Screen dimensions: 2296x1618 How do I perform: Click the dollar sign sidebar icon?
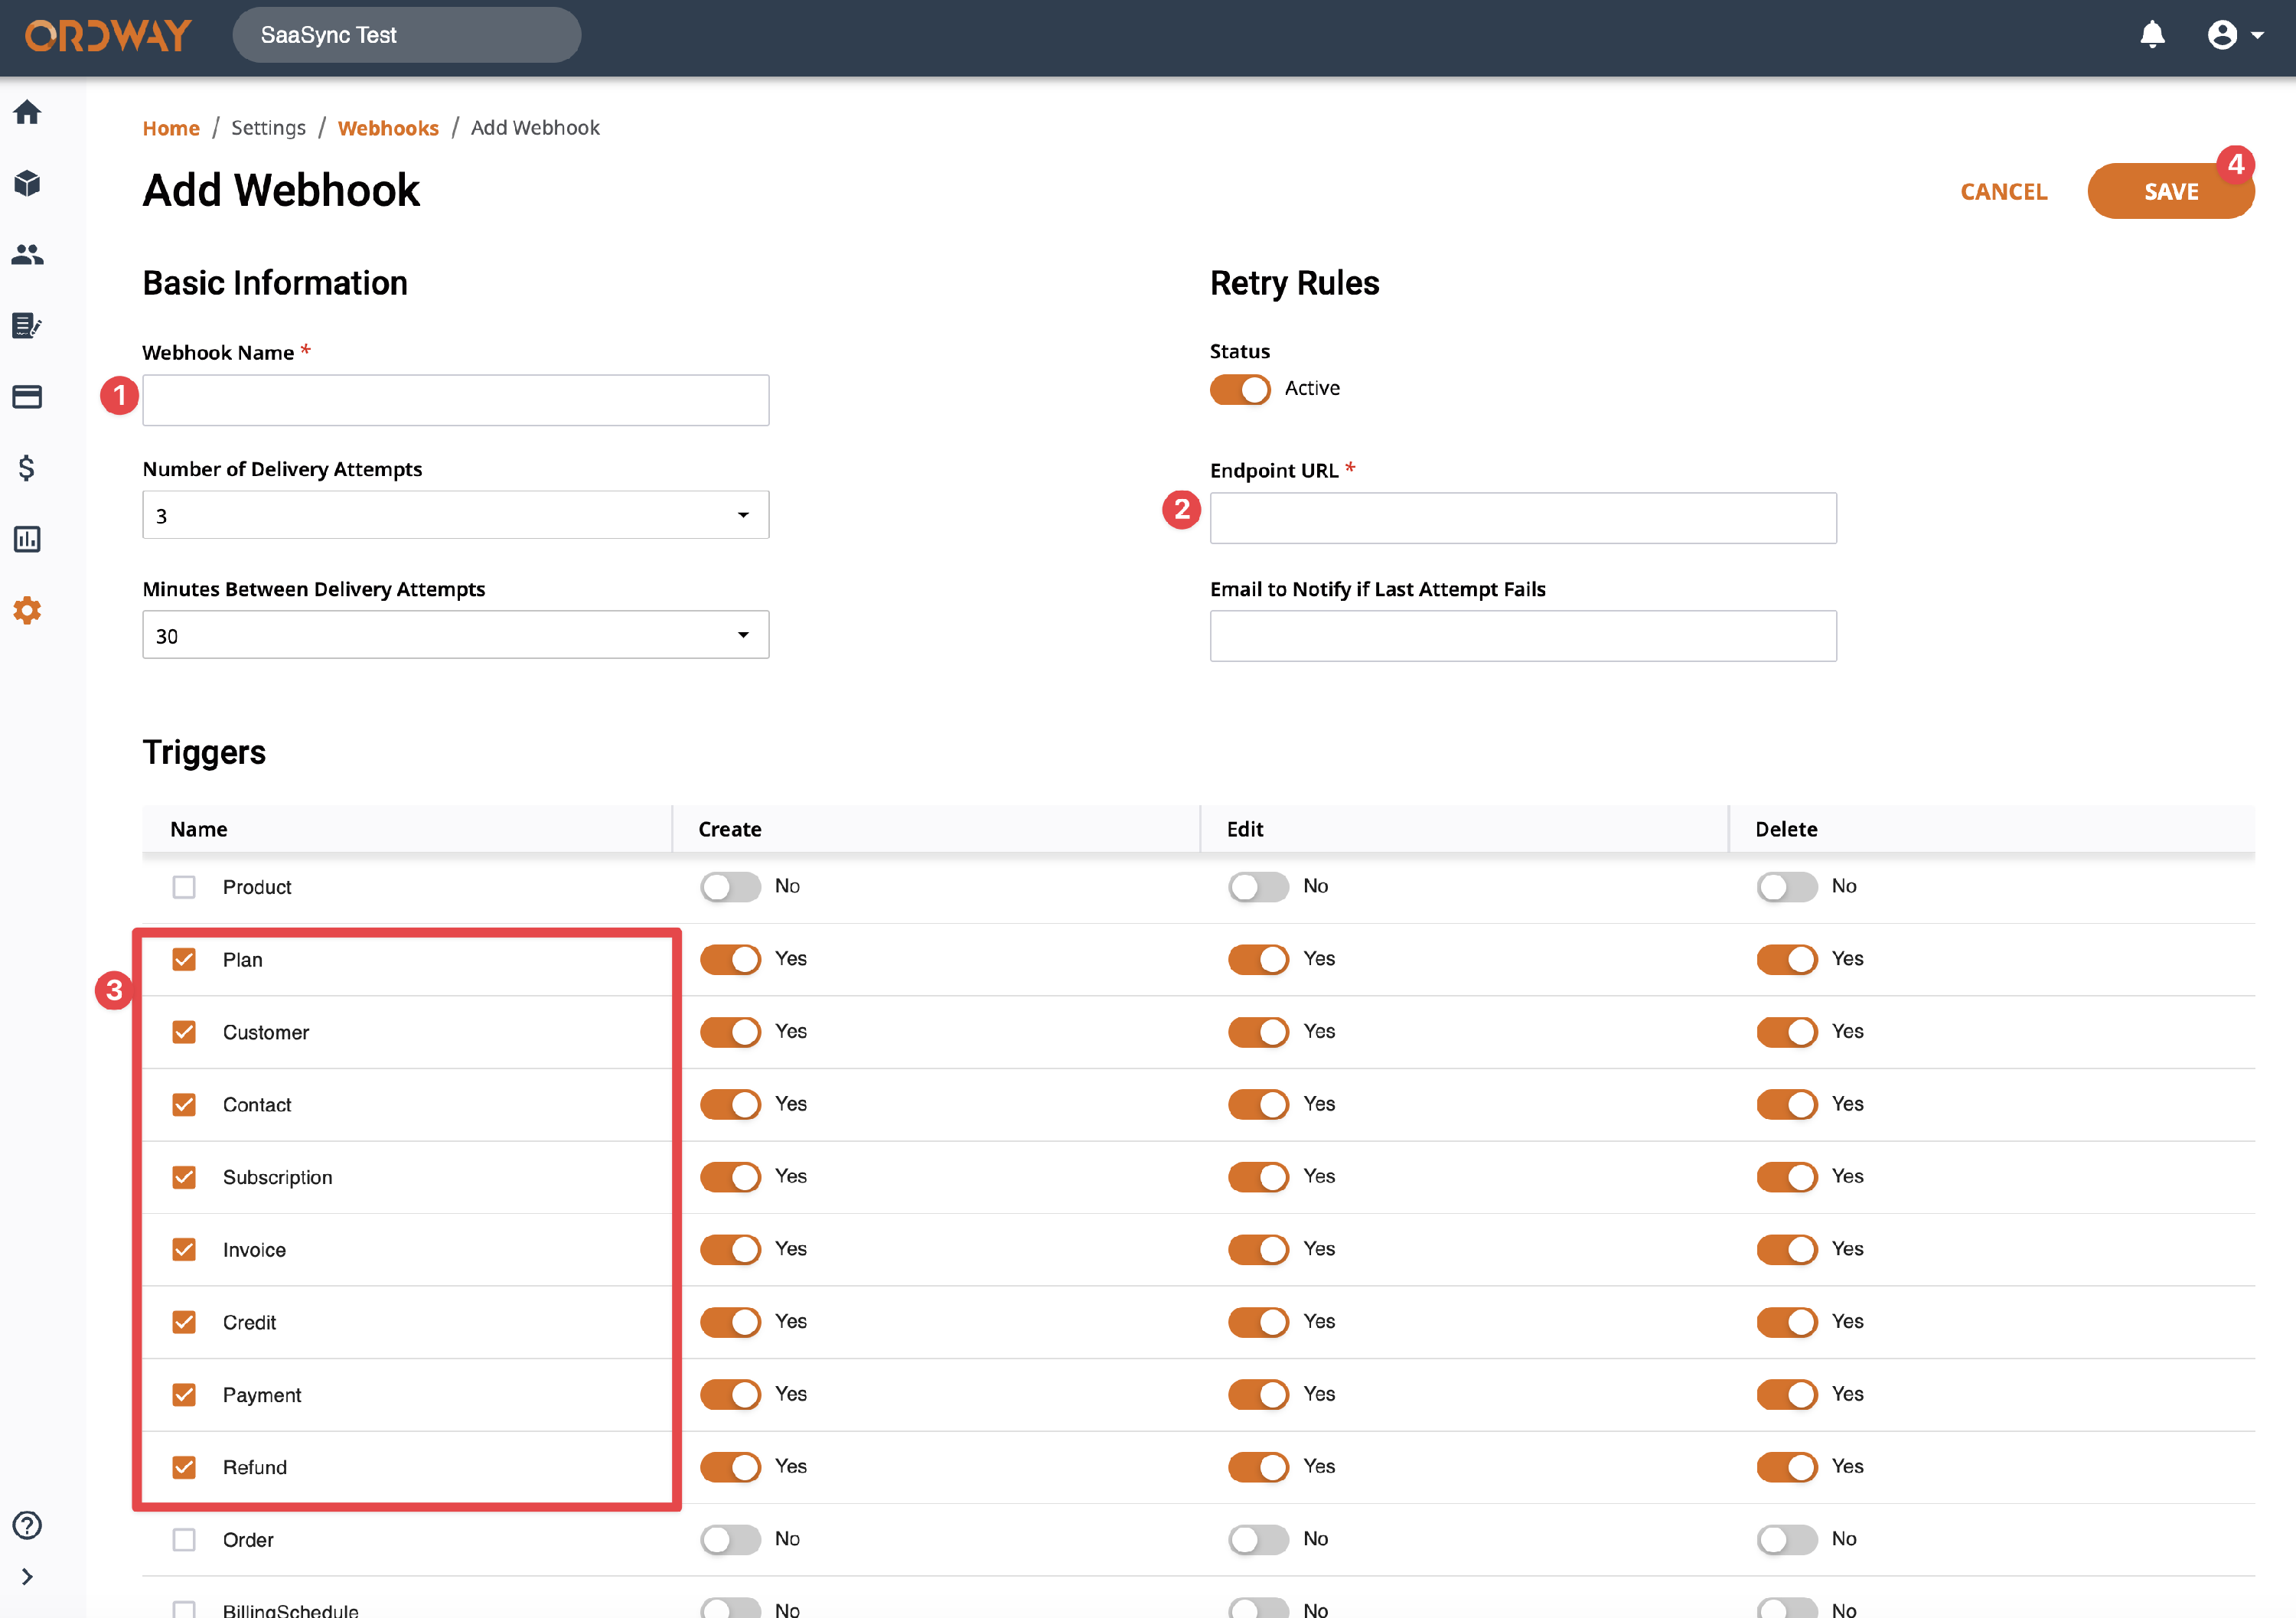(27, 468)
